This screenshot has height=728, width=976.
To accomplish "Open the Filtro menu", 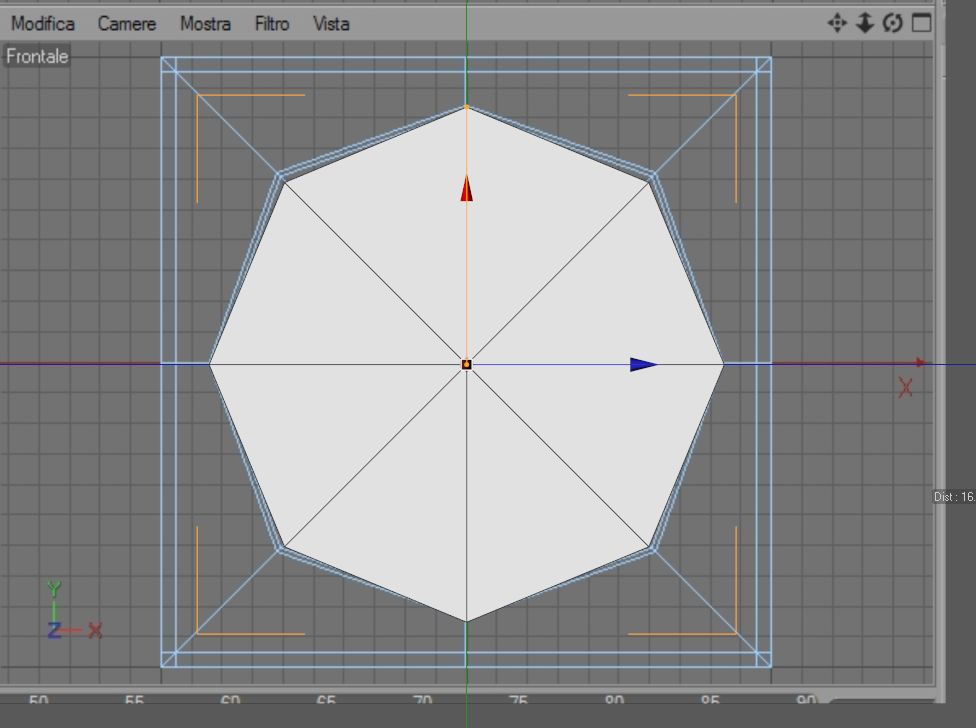I will coord(272,24).
